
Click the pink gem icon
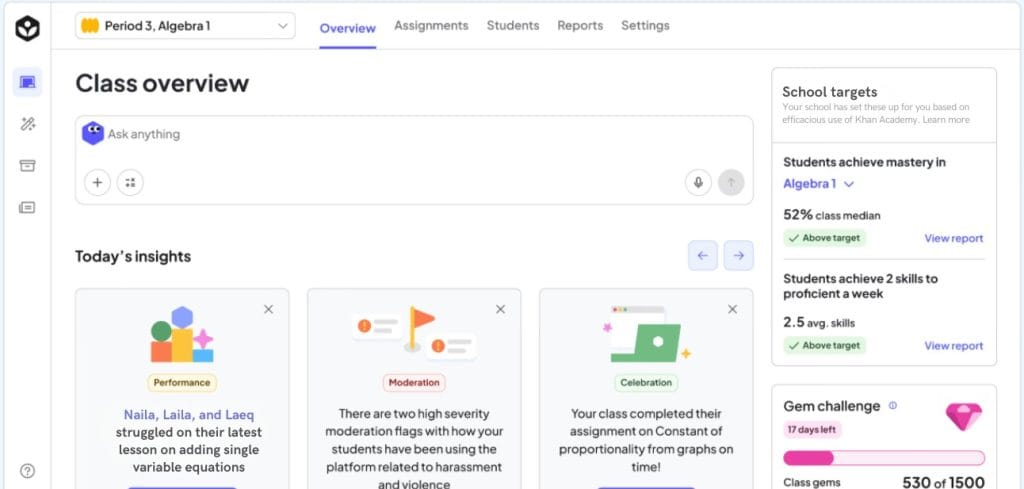963,417
